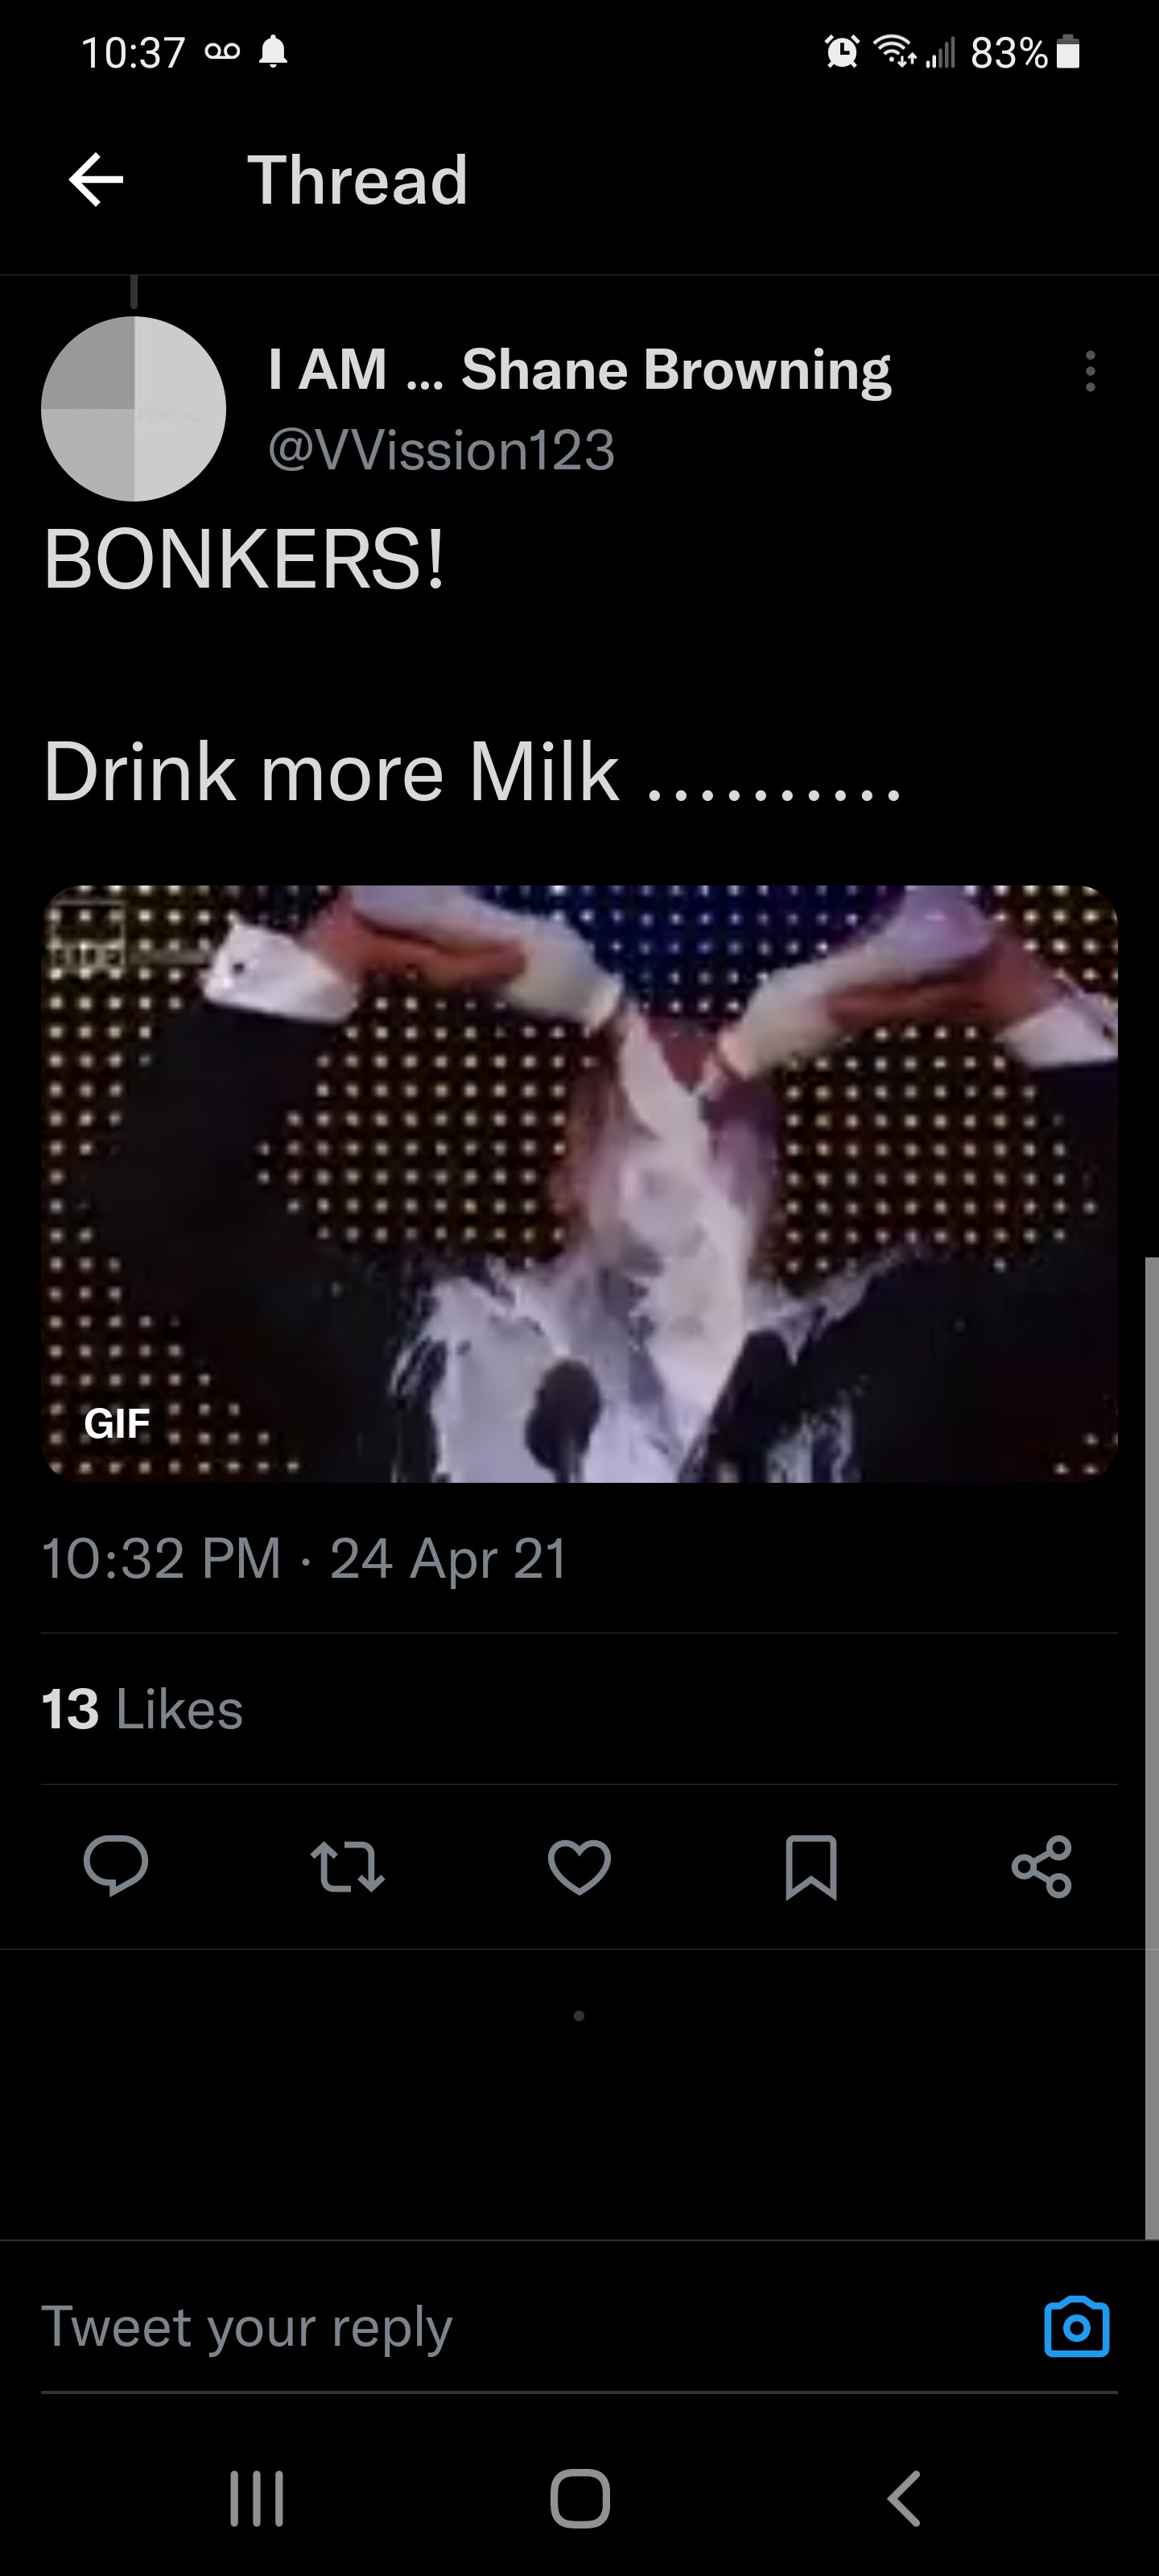Tap the reply speech bubble icon

(116, 1865)
